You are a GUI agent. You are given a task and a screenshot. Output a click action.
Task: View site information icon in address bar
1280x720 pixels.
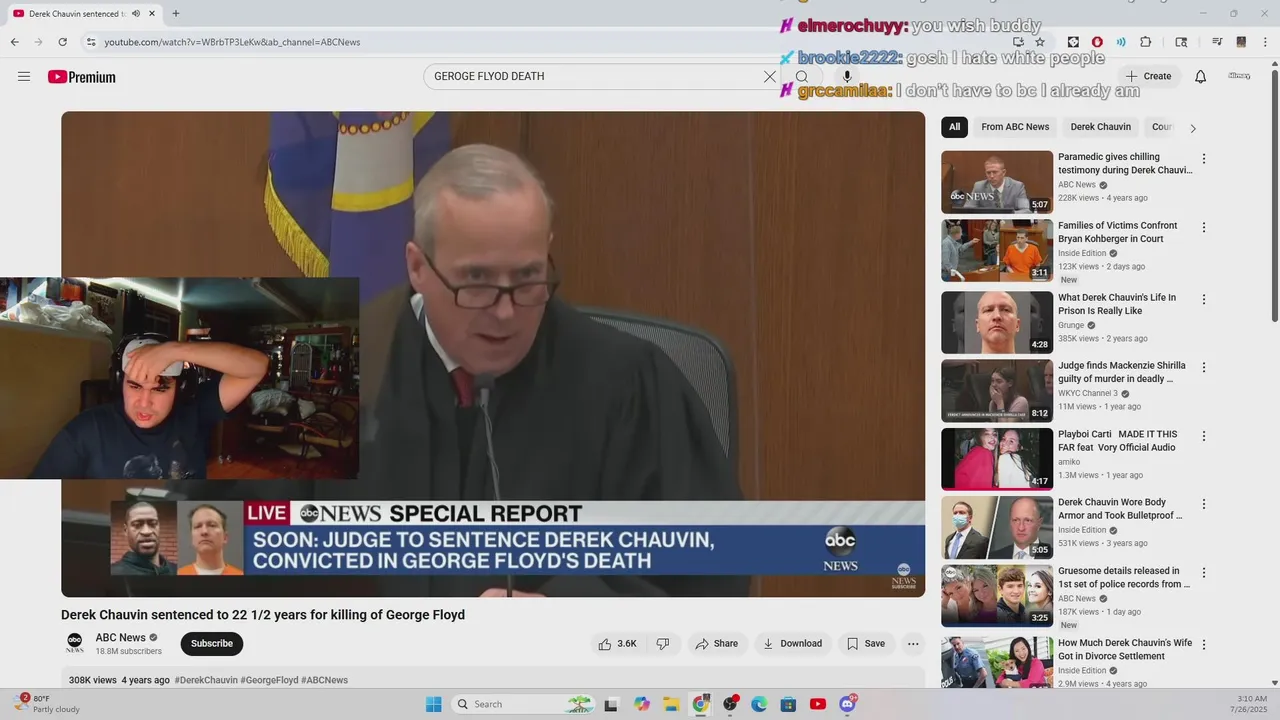coord(91,42)
